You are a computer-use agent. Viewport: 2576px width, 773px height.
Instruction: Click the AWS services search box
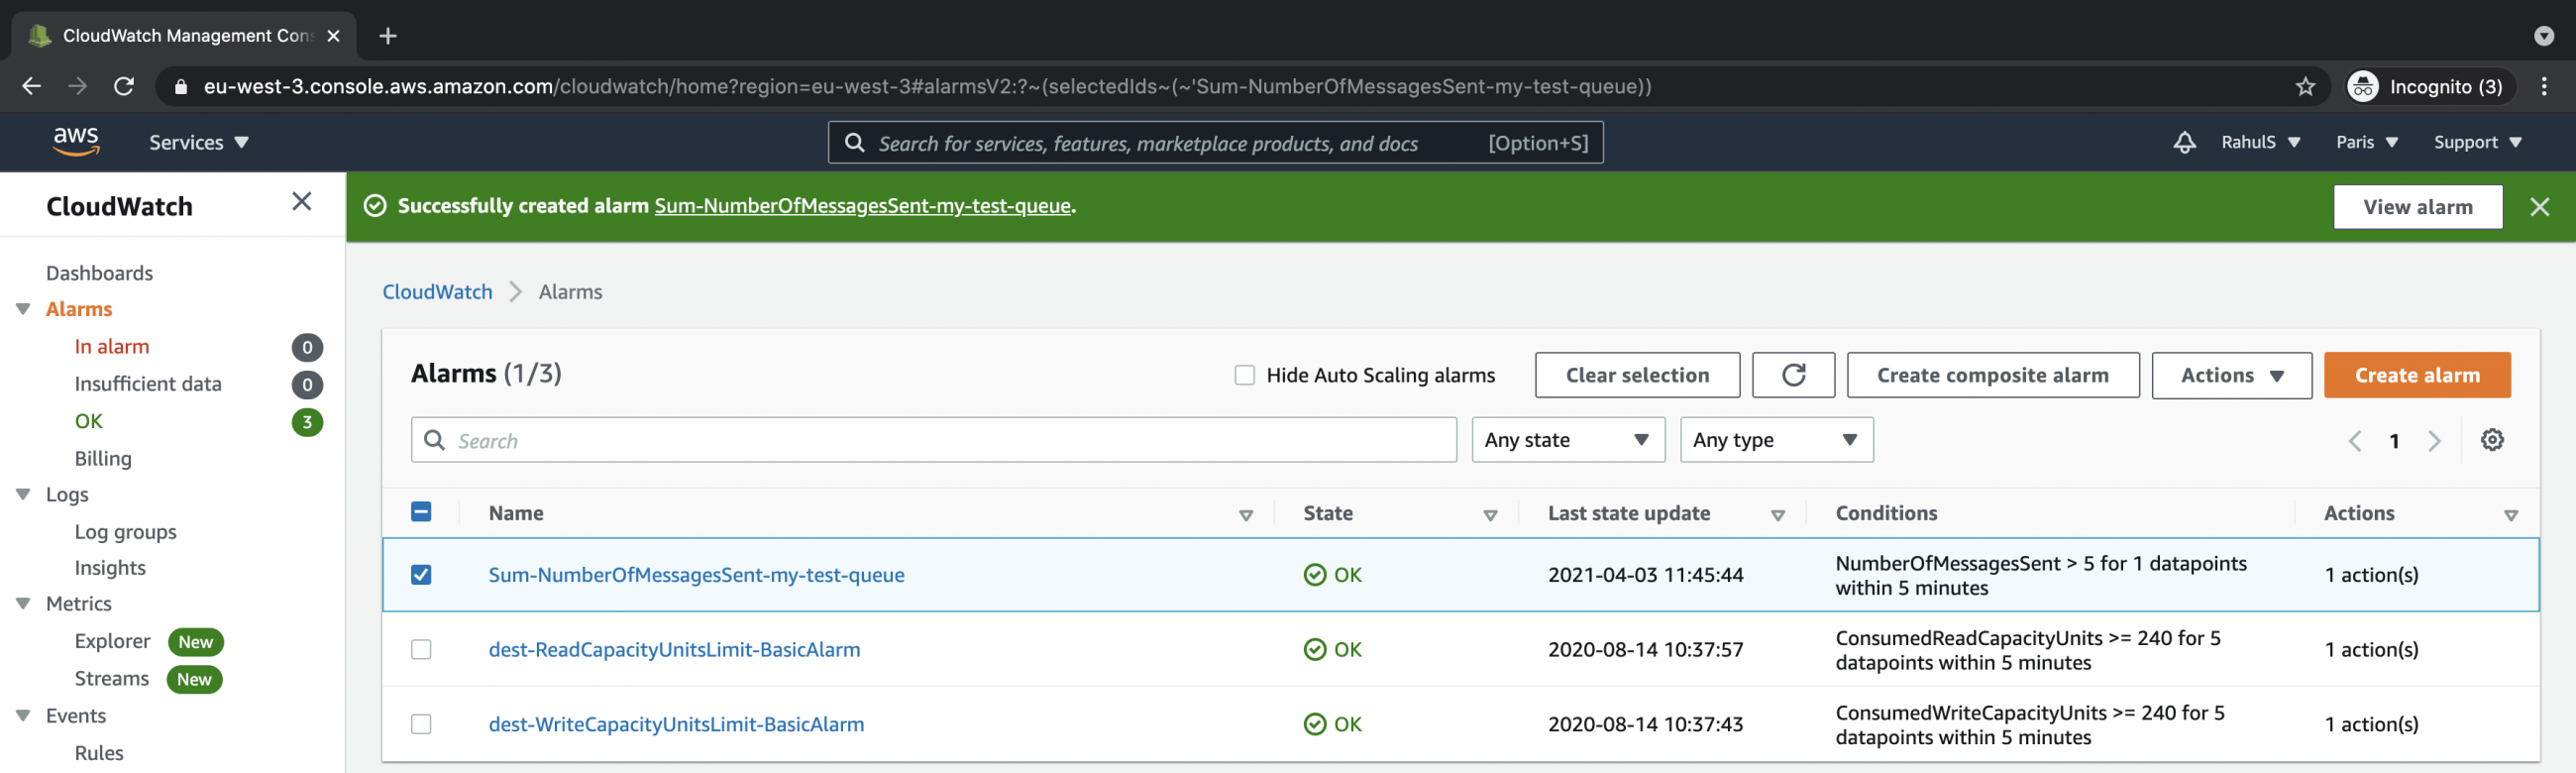coord(1215,142)
